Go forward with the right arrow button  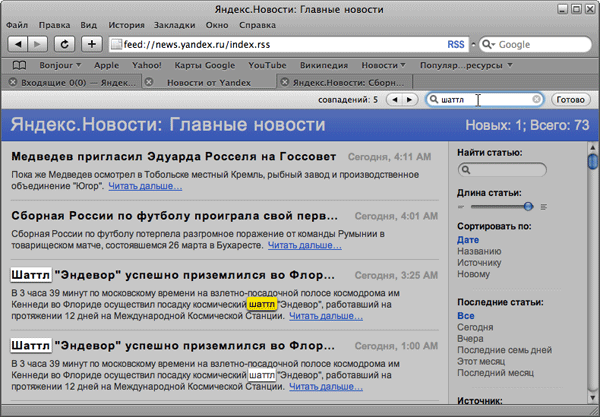click(x=38, y=44)
